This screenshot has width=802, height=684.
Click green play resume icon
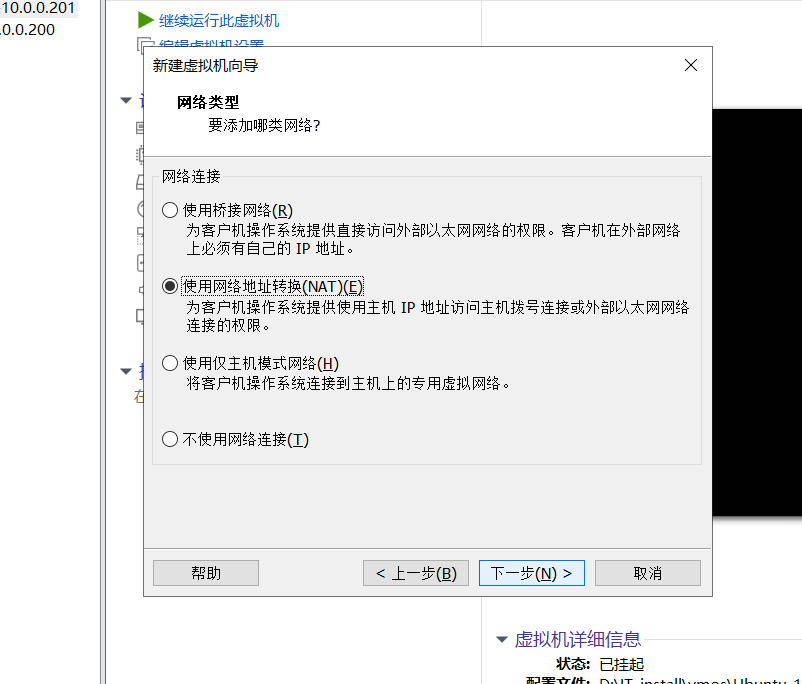(x=146, y=20)
